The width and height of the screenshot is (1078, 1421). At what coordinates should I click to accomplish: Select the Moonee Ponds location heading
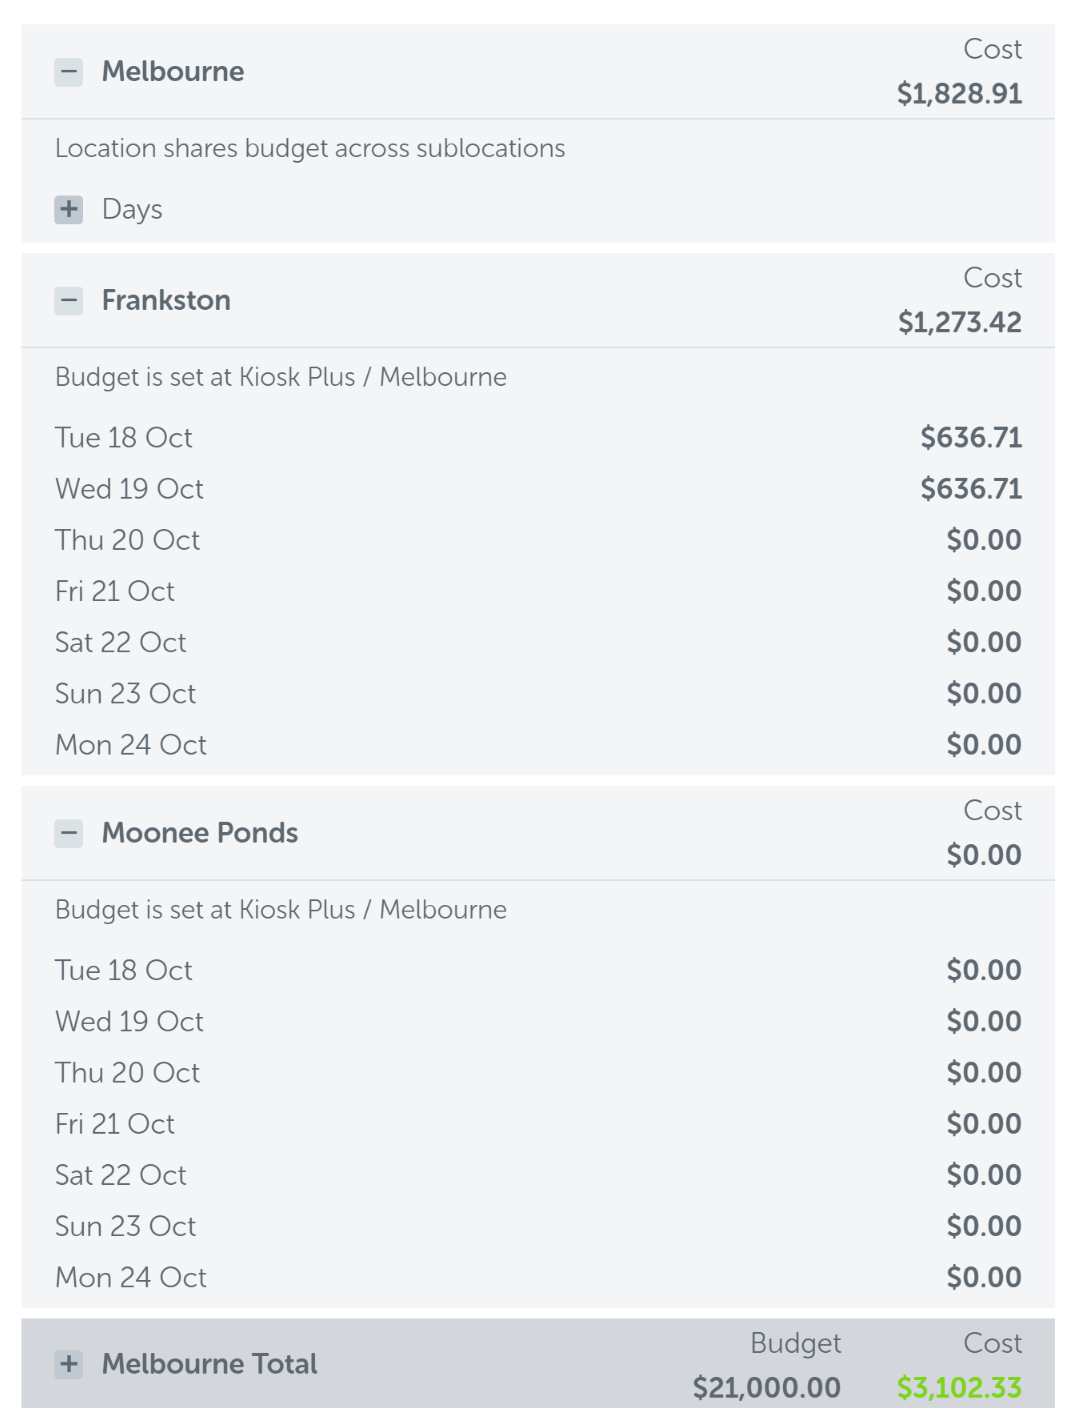[x=200, y=833]
